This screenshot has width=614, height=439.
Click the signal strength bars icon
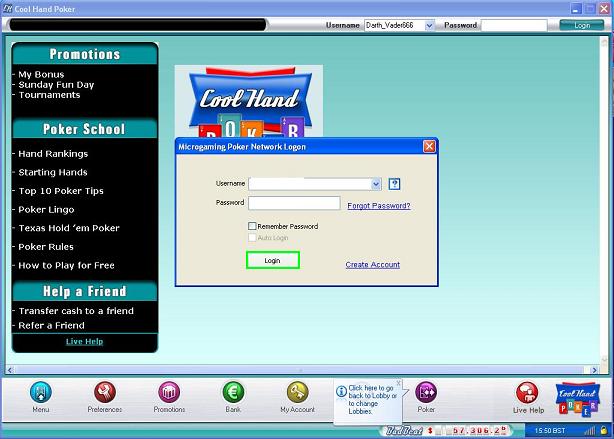(x=589, y=430)
